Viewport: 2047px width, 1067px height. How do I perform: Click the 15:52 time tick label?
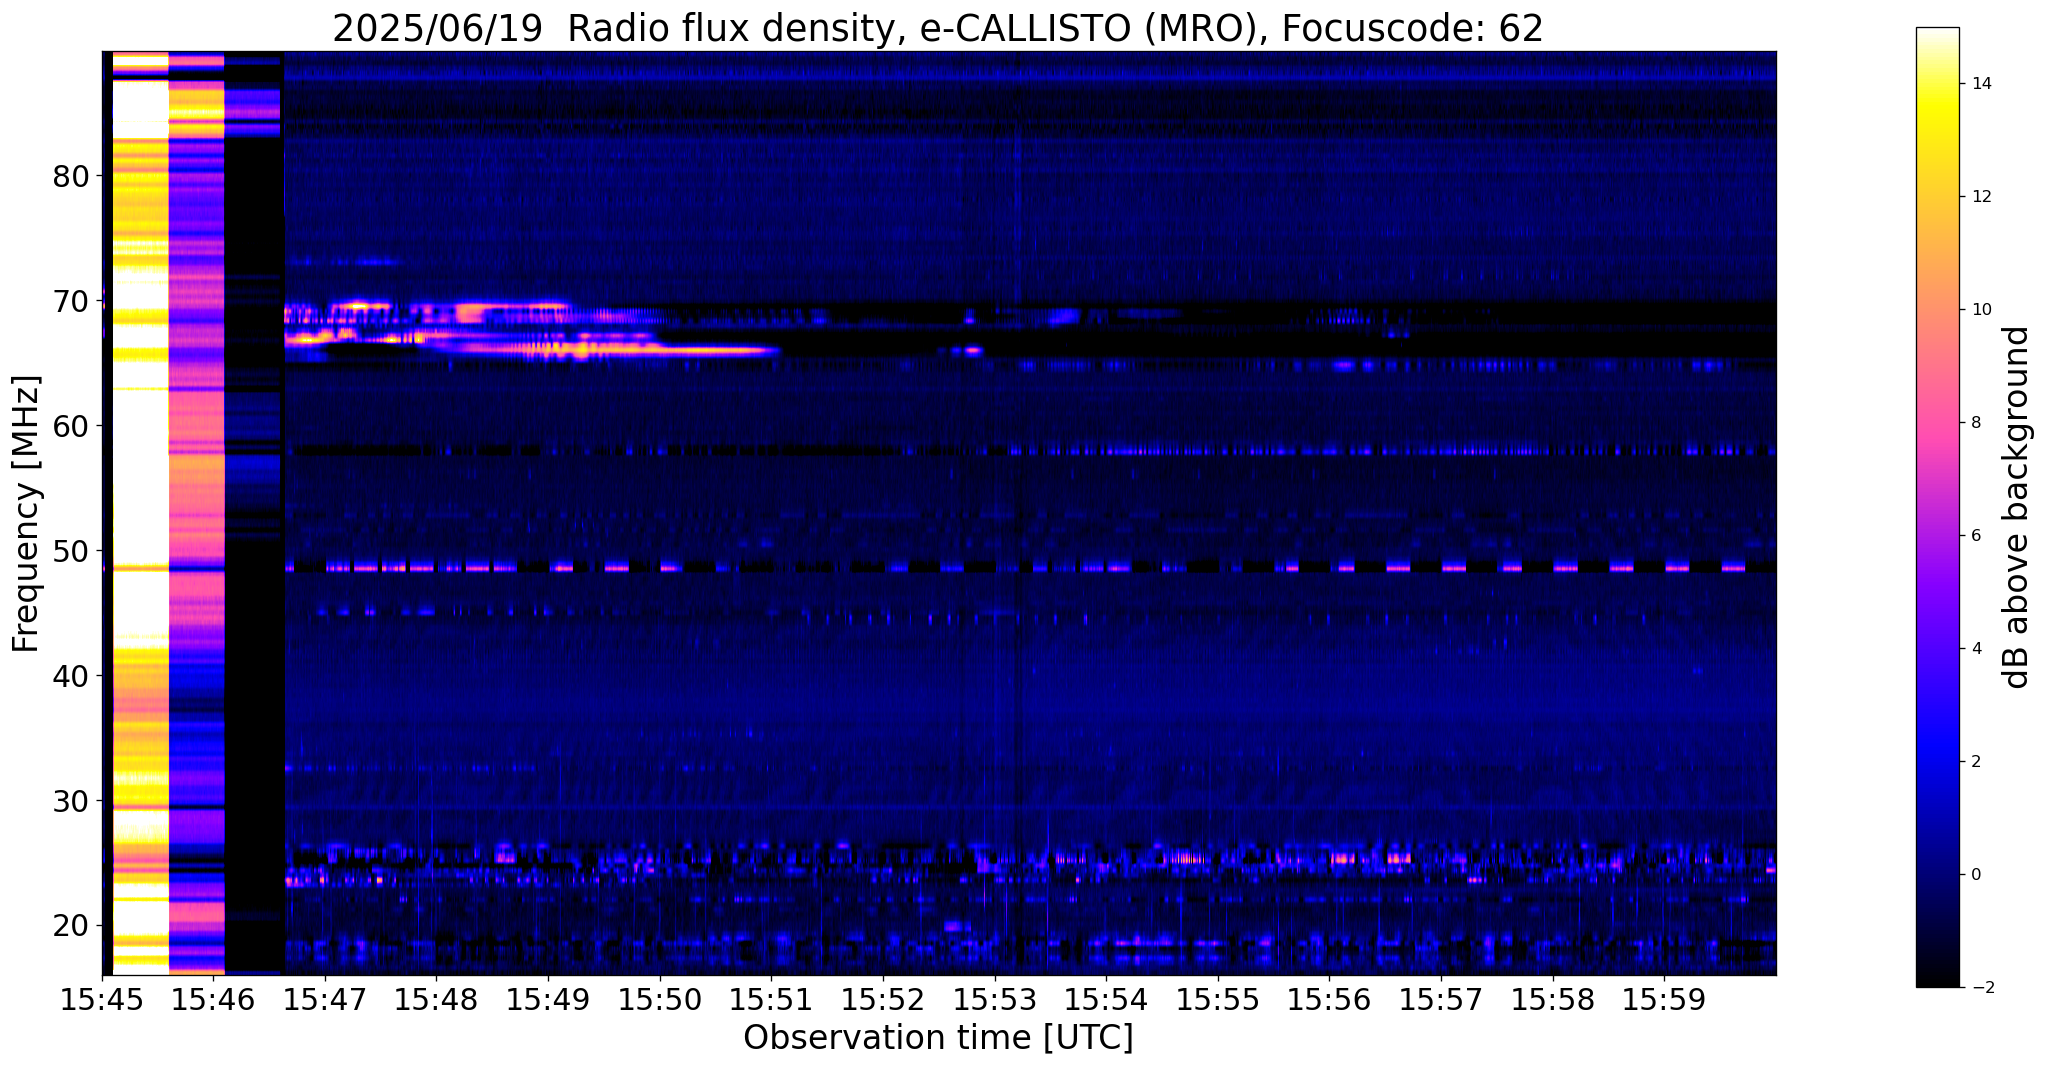pyautogui.click(x=883, y=999)
